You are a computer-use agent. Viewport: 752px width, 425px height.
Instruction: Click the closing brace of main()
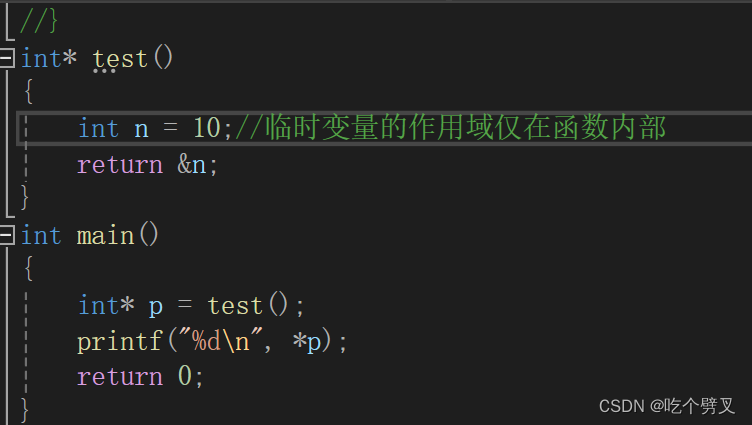pyautogui.click(x=24, y=410)
